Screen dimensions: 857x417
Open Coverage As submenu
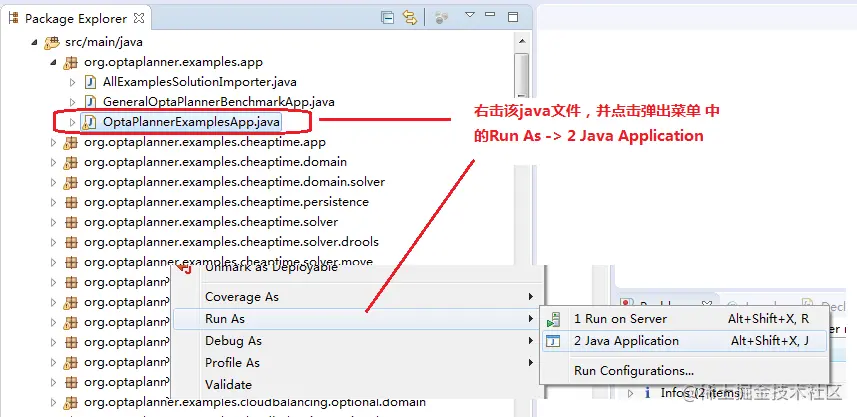pos(358,297)
